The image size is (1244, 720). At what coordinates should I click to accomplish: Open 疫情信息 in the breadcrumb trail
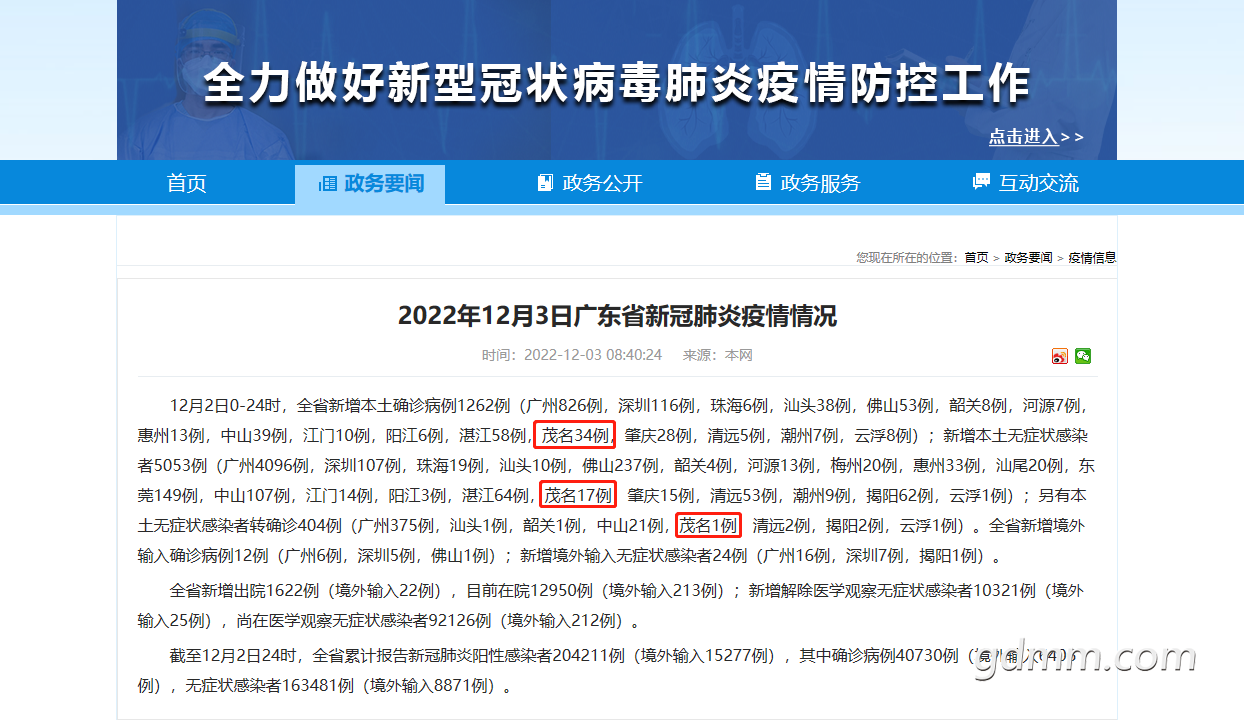tap(1092, 258)
